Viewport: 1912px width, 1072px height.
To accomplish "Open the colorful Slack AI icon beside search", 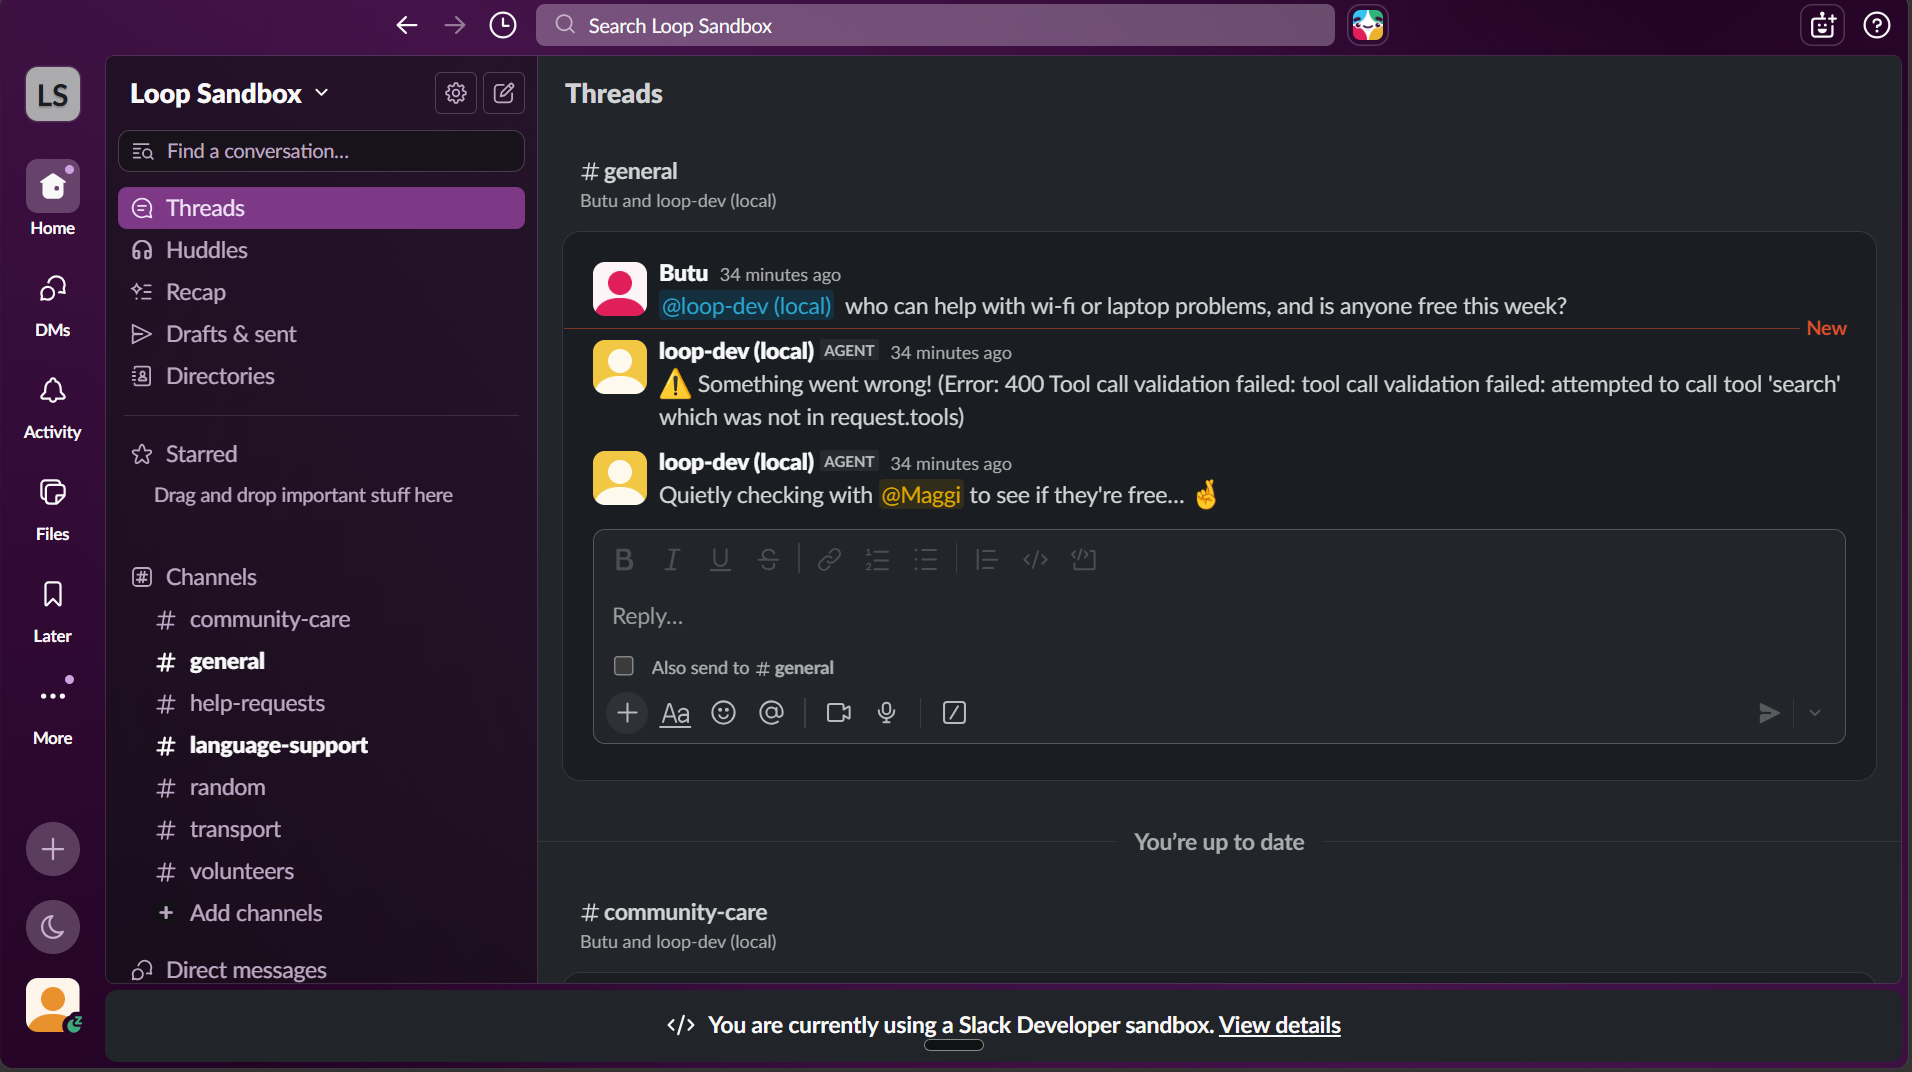I will point(1367,25).
